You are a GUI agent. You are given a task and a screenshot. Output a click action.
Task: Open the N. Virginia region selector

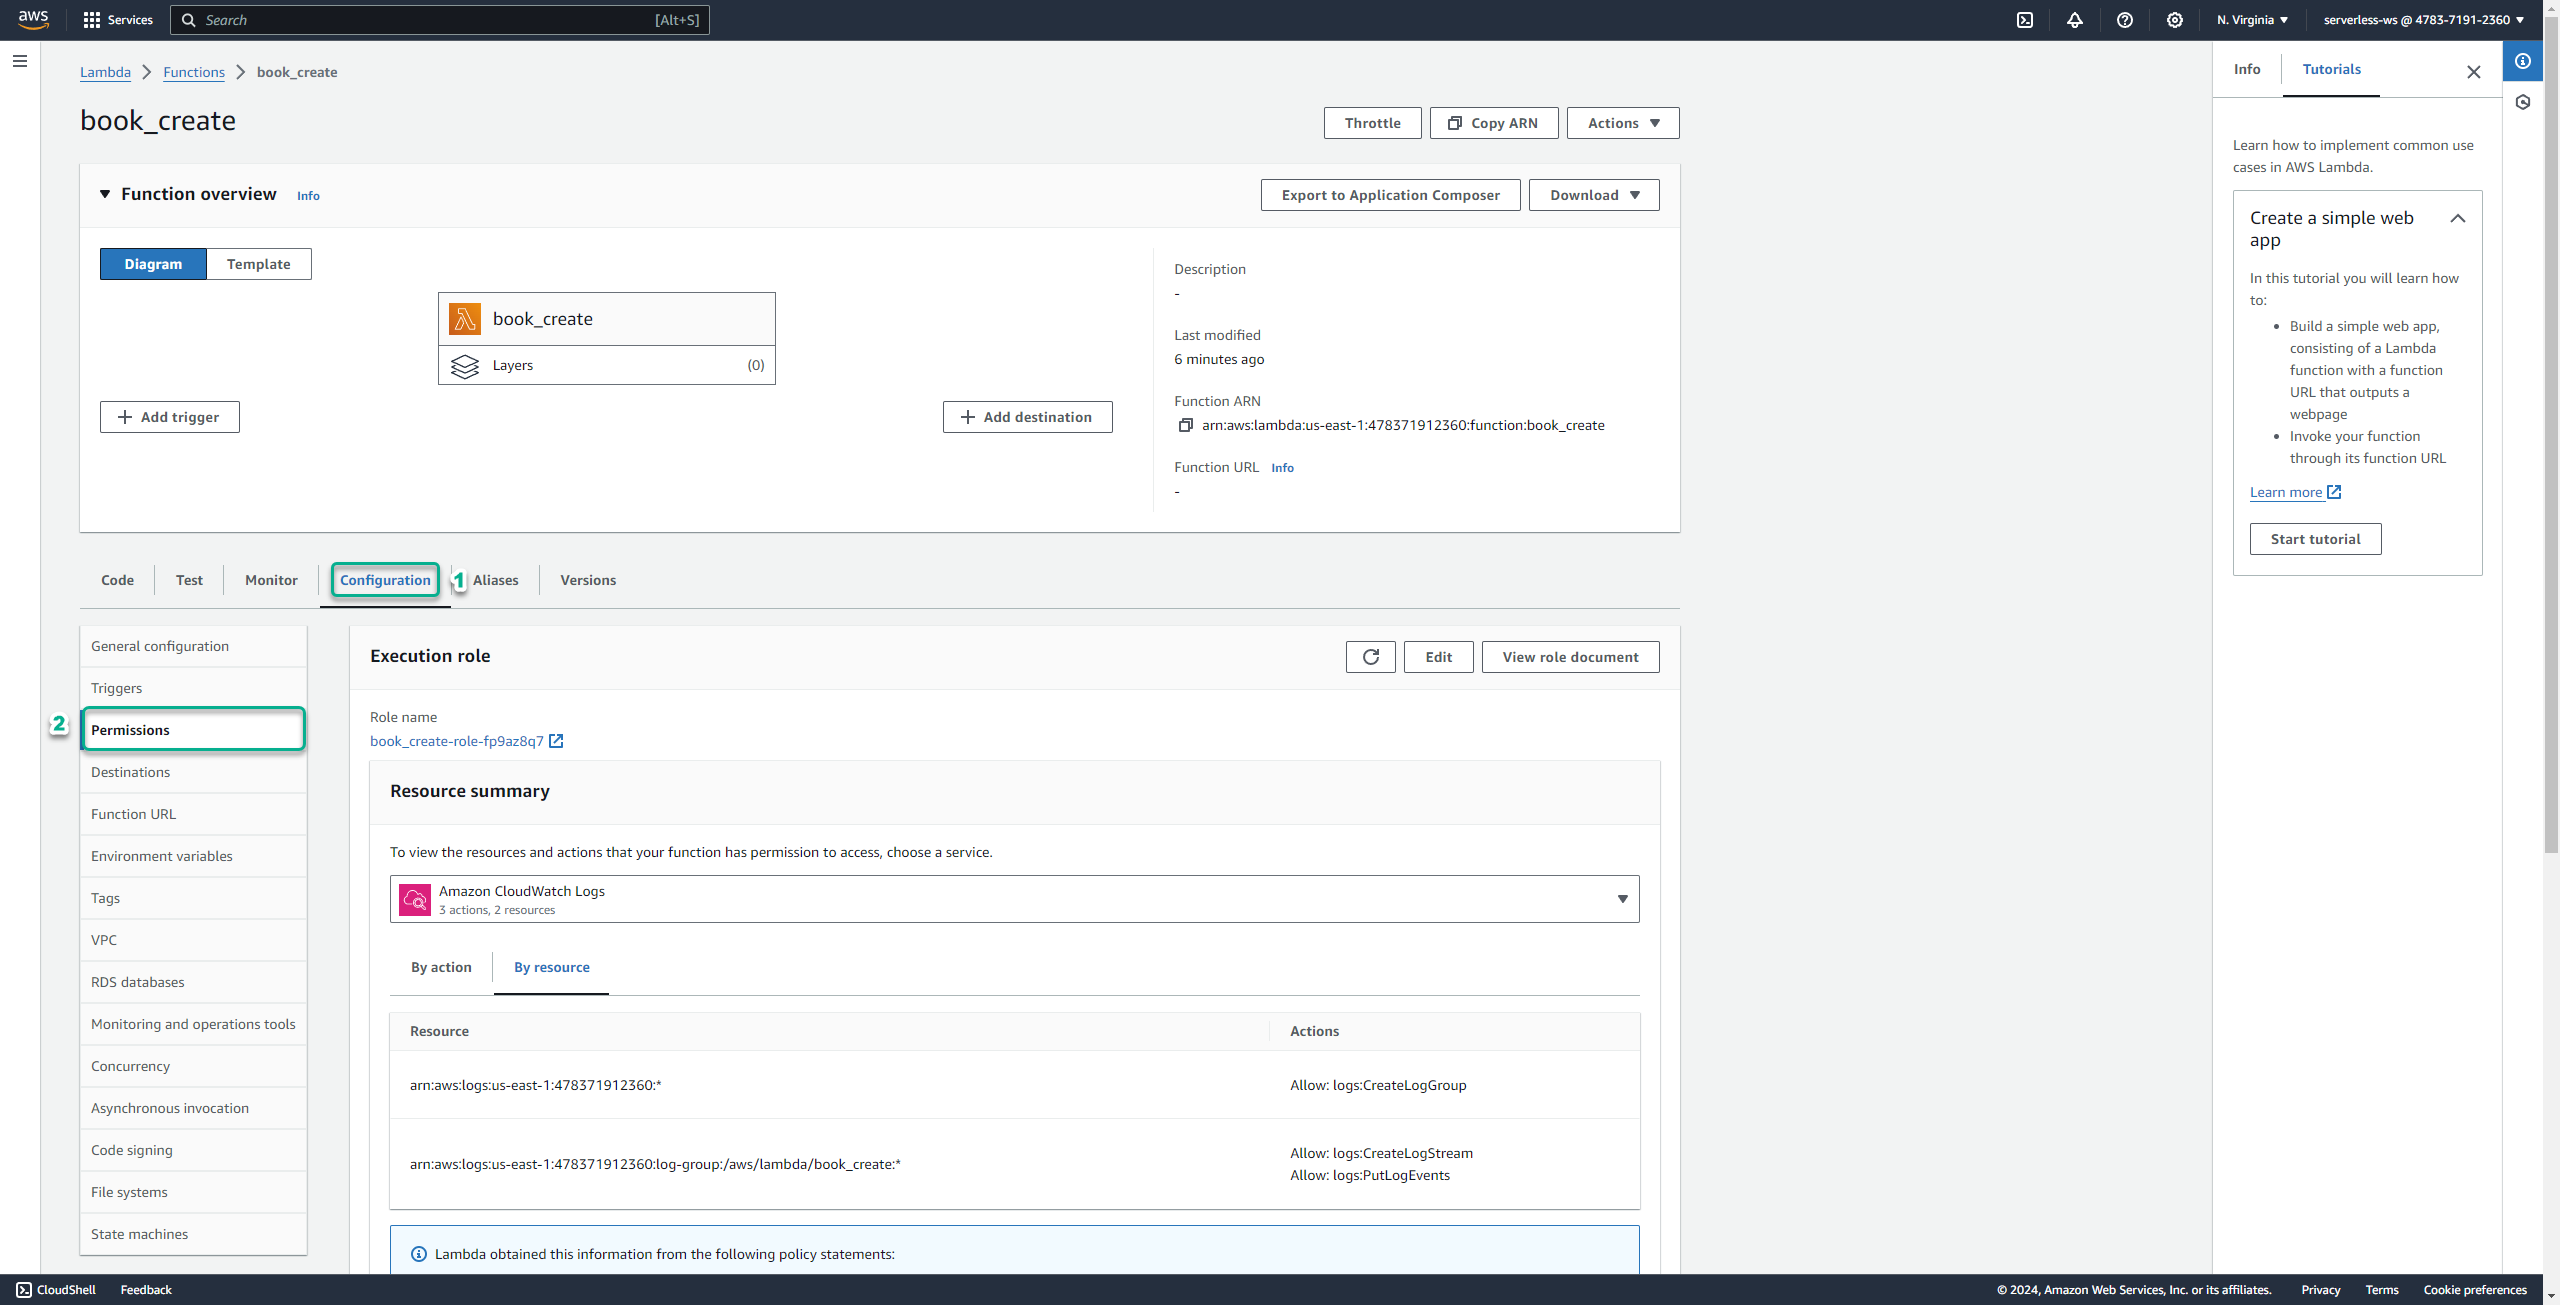coord(2252,20)
